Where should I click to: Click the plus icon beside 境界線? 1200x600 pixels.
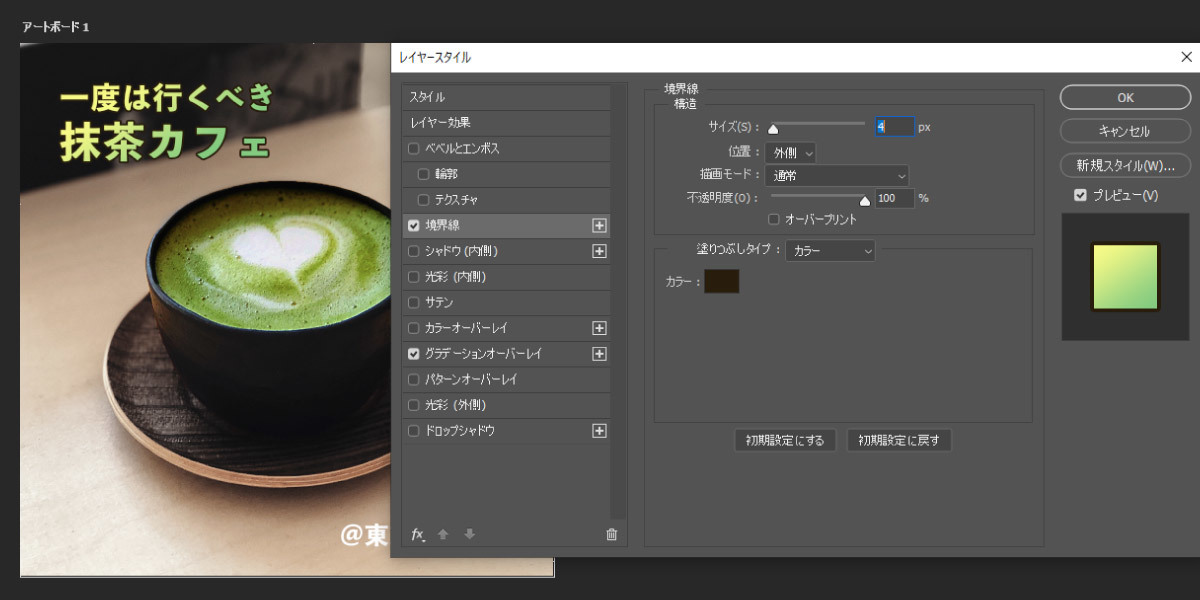pyautogui.click(x=599, y=226)
